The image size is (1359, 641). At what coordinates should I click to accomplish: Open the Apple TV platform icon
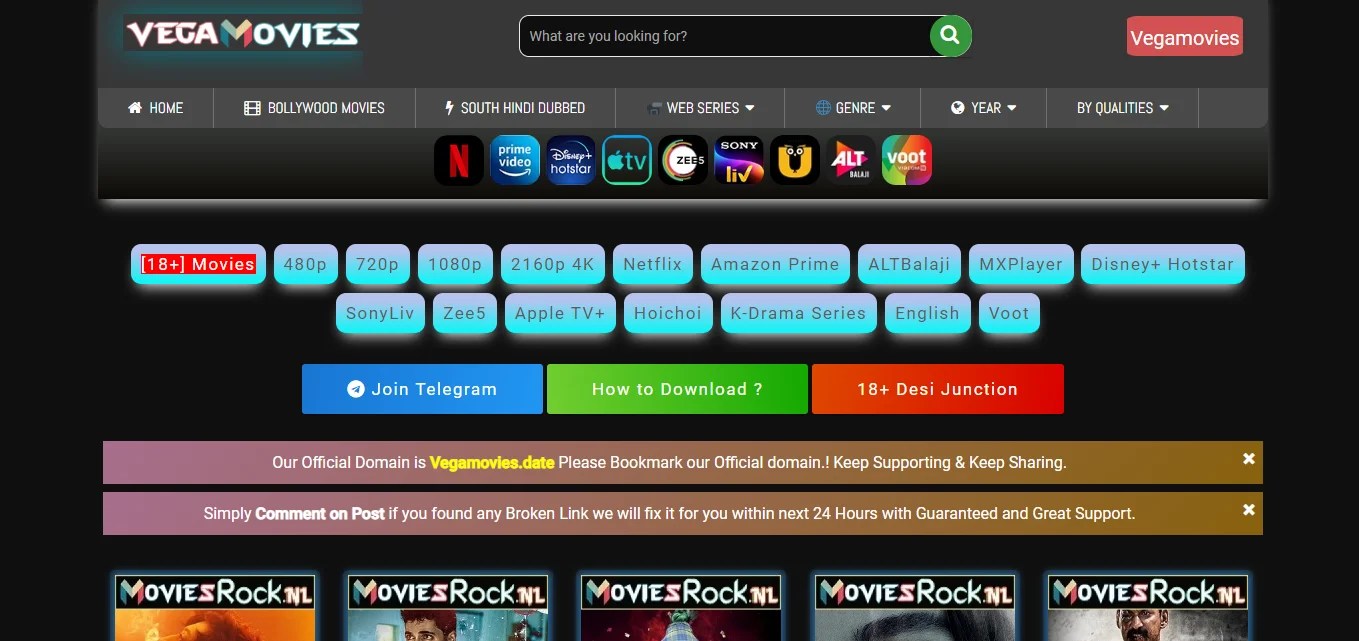(627, 160)
